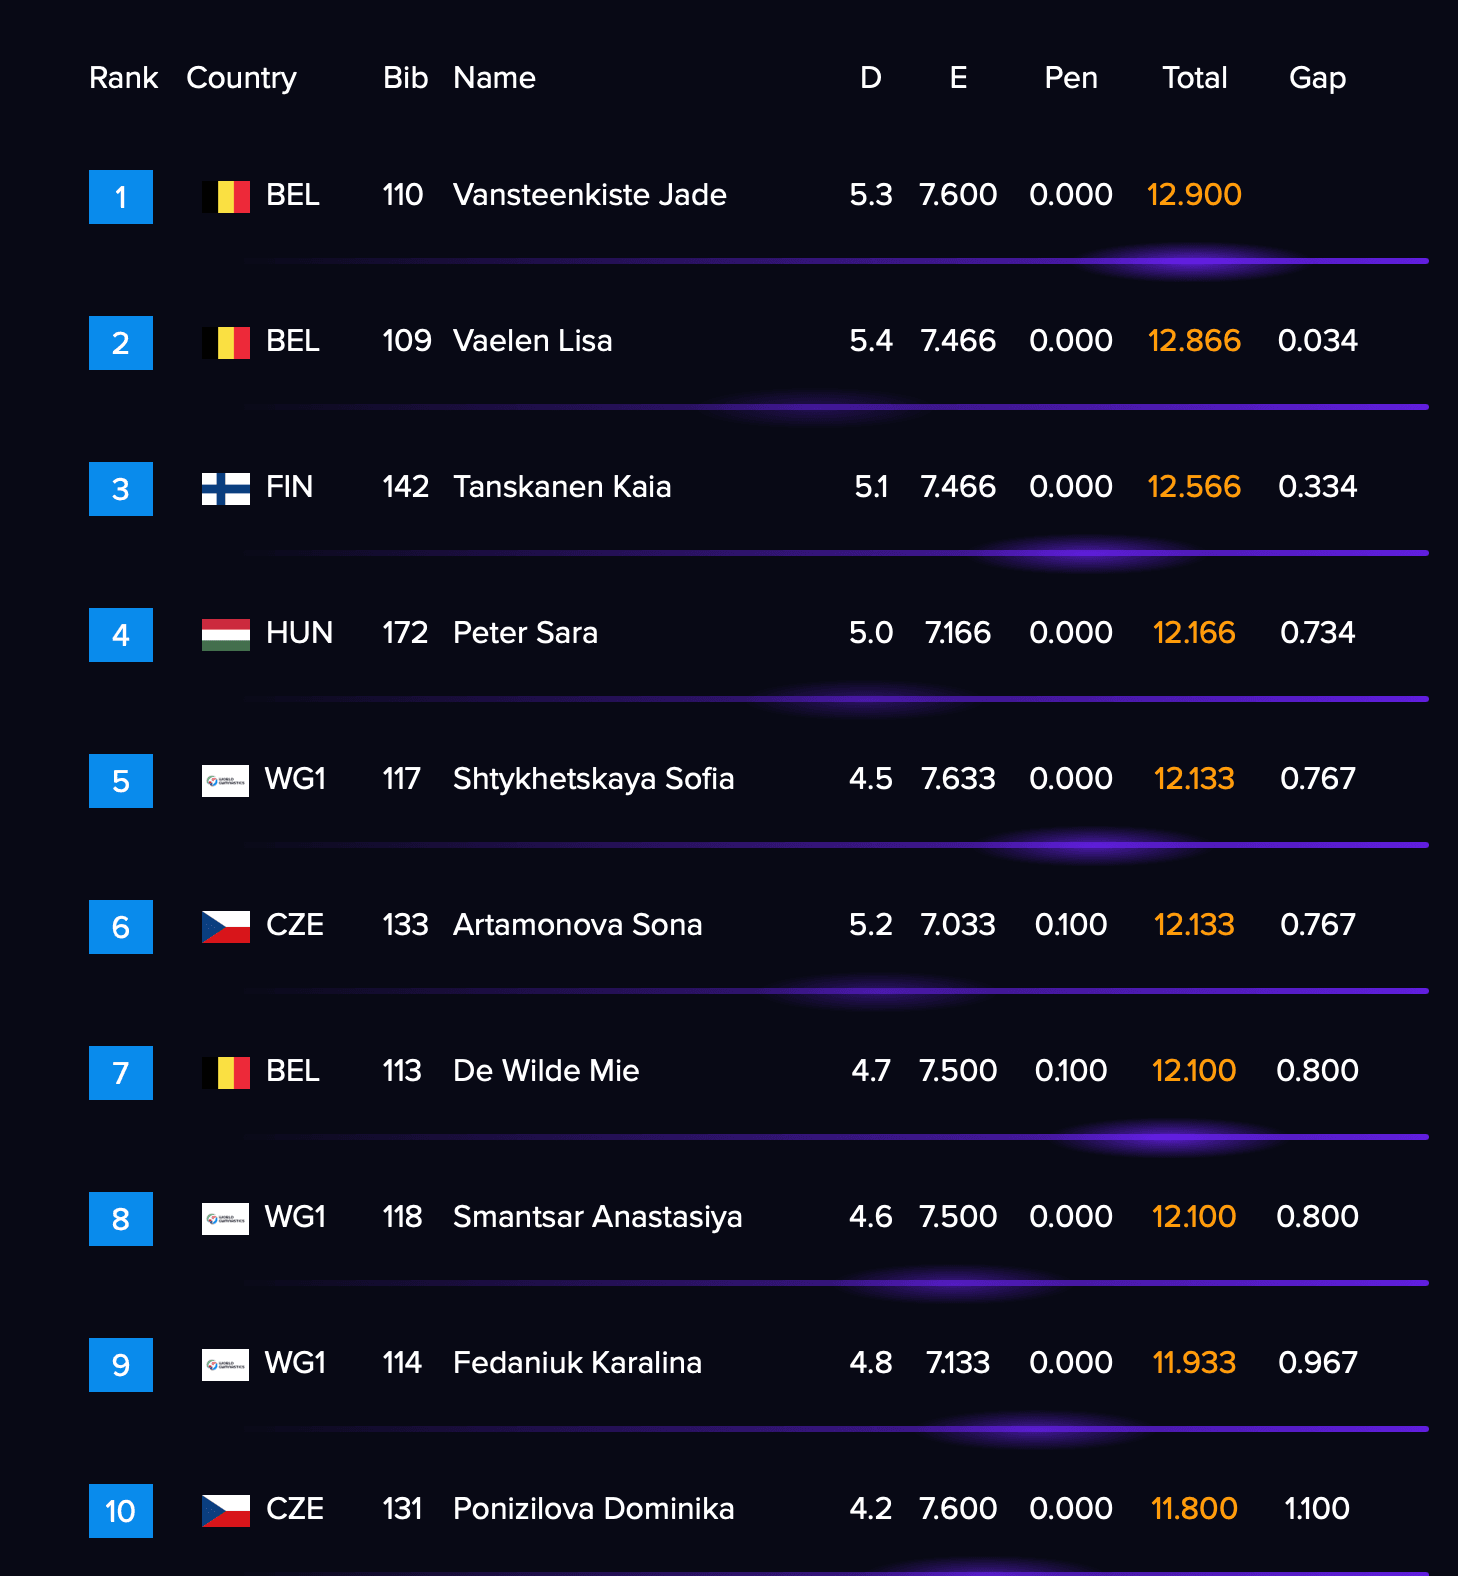Open athlete Vaelen Lisa's name

[x=532, y=341]
